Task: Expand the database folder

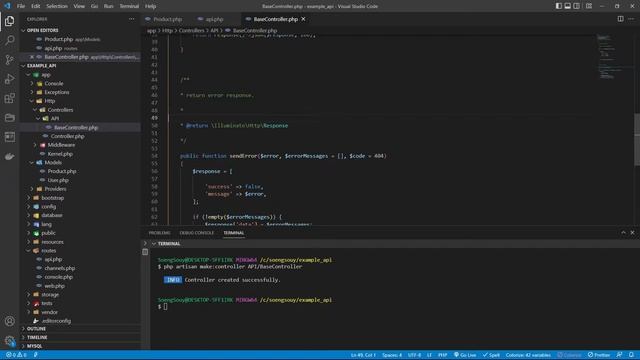Action: pyautogui.click(x=52, y=215)
